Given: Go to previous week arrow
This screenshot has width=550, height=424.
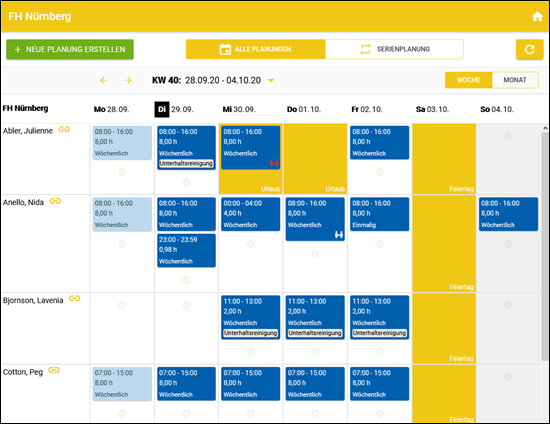Looking at the screenshot, I should [103, 80].
